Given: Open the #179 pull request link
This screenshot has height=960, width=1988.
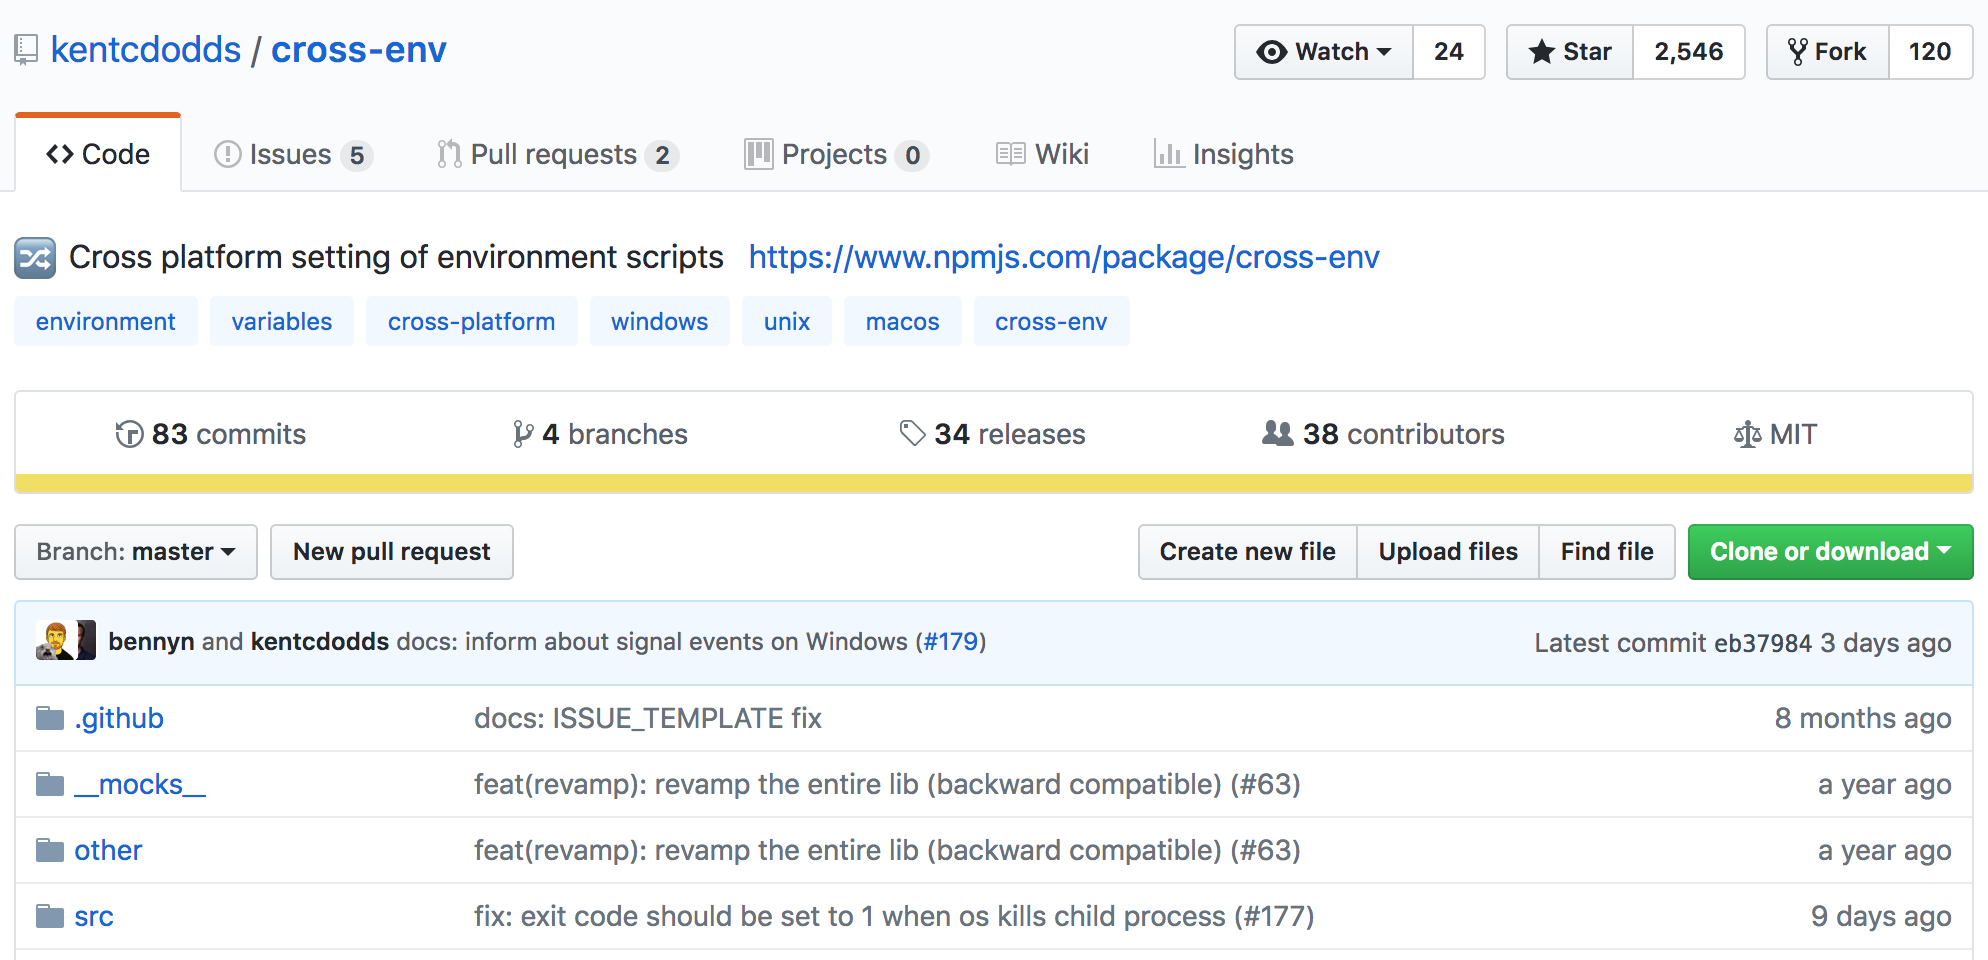Looking at the screenshot, I should pos(951,641).
